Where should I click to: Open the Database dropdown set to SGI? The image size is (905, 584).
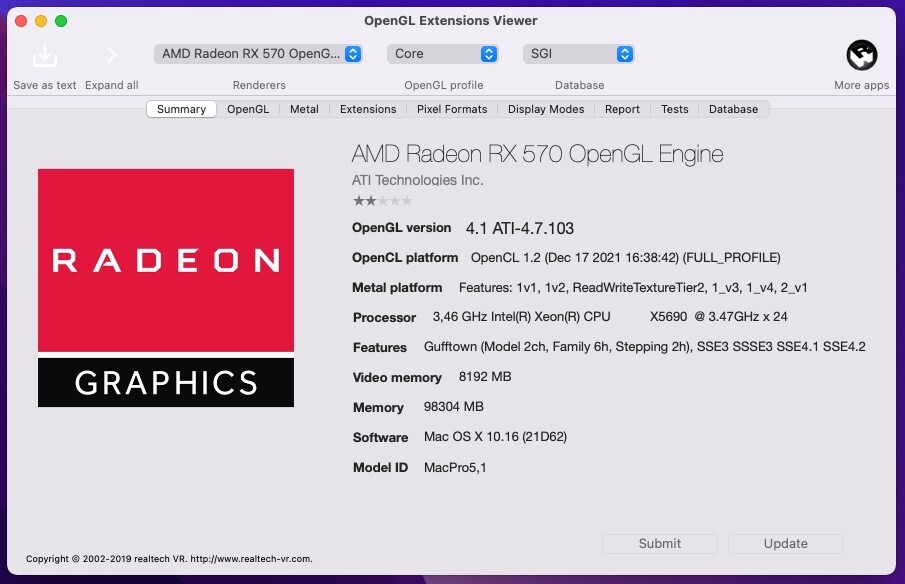click(579, 54)
